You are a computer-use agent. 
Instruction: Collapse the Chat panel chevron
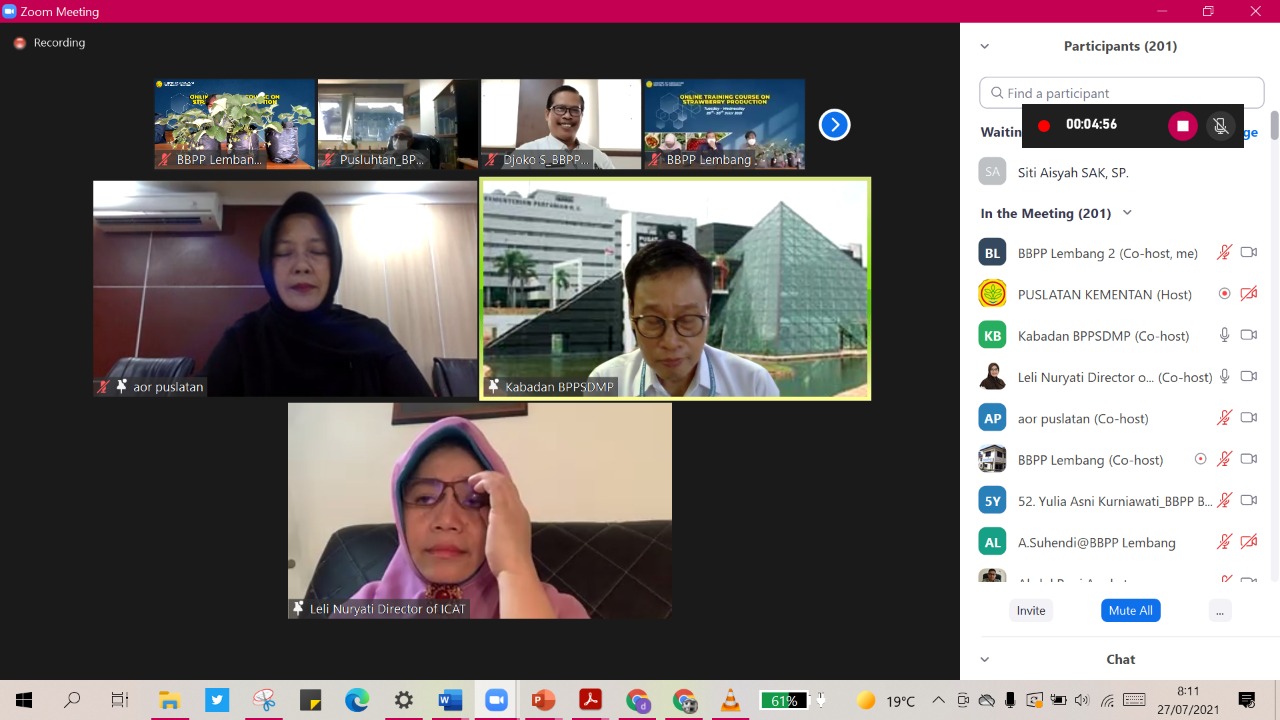click(x=985, y=659)
